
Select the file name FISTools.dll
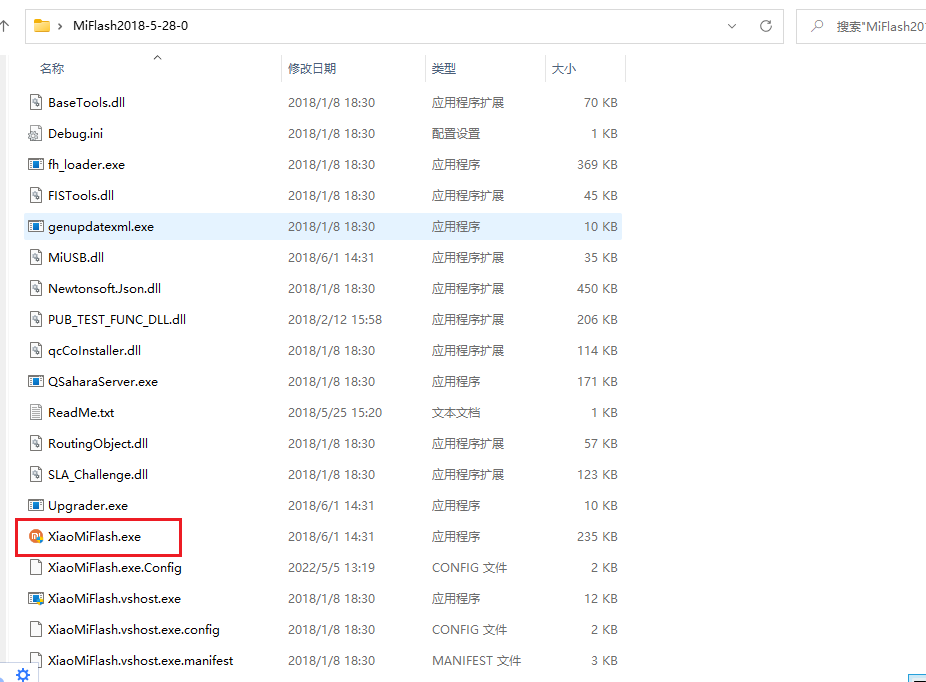81,195
